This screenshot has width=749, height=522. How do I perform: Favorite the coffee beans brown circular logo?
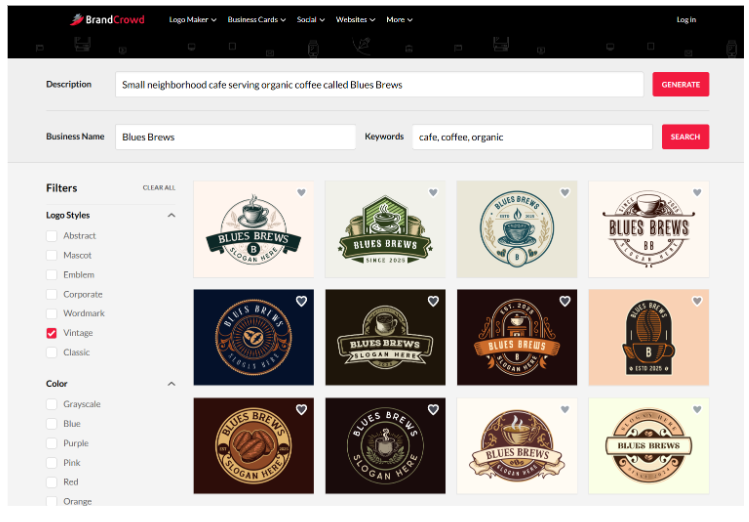301,410
